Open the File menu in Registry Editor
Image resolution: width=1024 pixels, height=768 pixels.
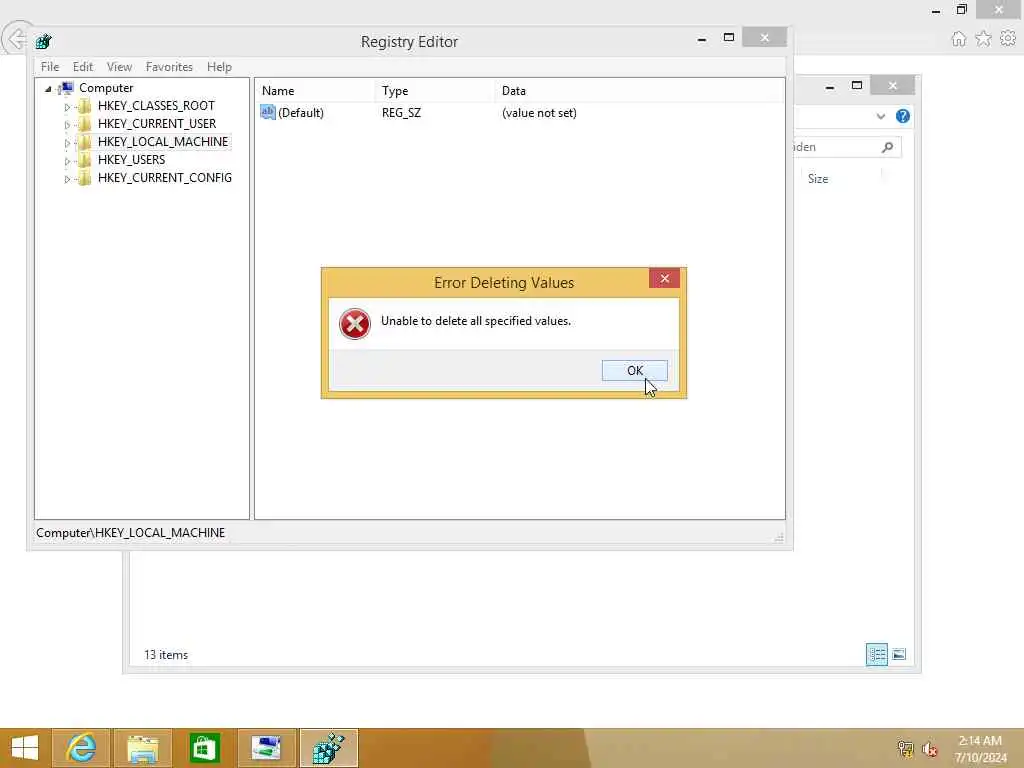50,67
